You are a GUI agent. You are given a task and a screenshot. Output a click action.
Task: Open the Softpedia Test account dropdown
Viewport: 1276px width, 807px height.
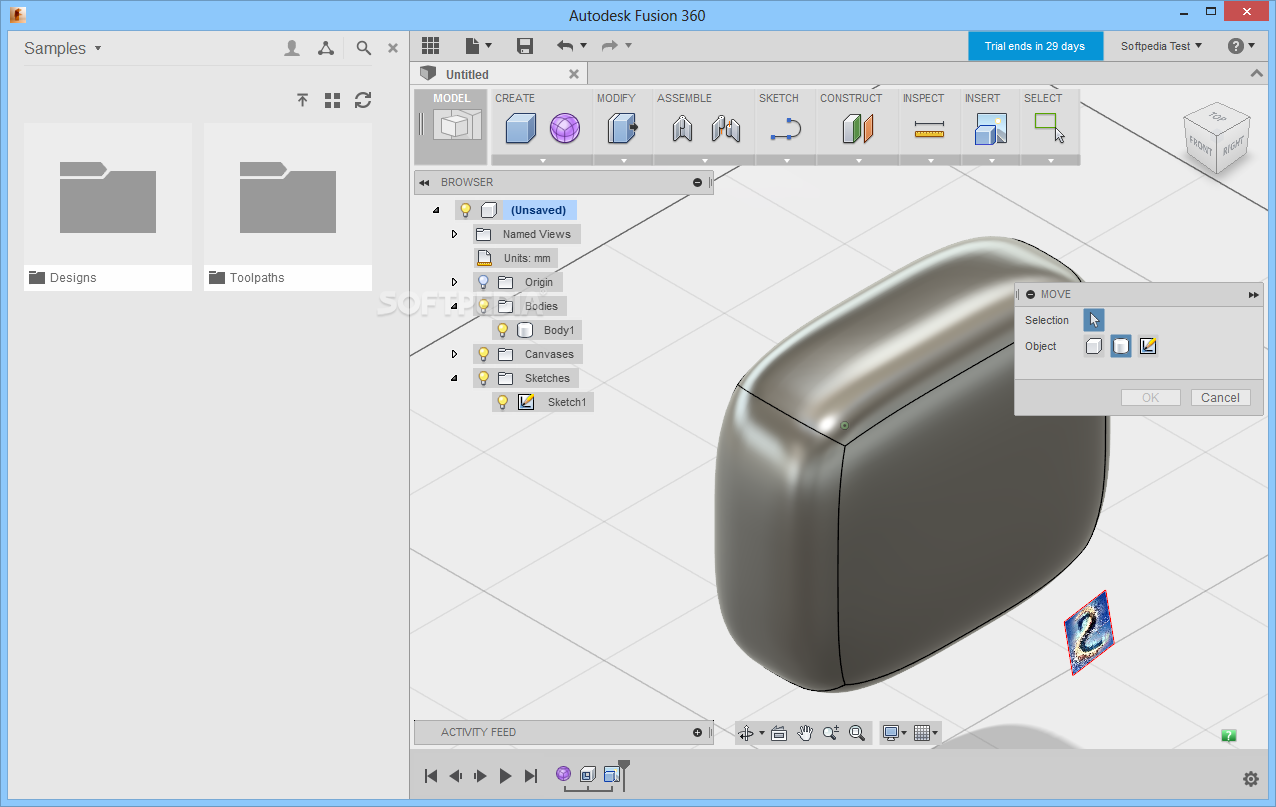click(x=1161, y=46)
